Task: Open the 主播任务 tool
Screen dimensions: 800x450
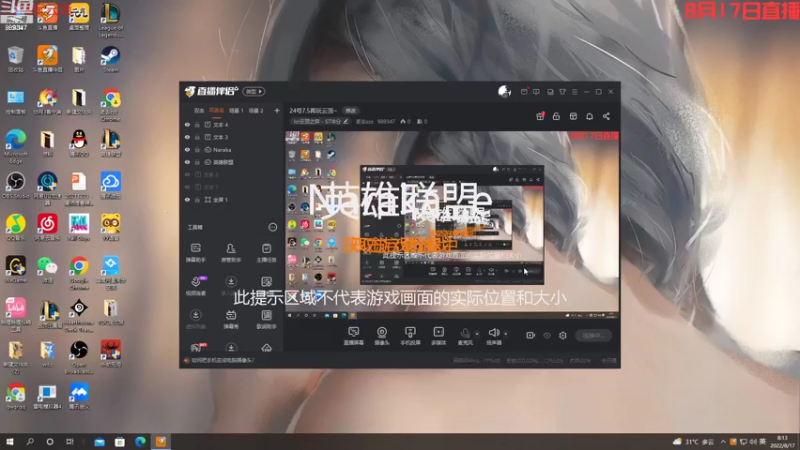Action: [x=266, y=253]
